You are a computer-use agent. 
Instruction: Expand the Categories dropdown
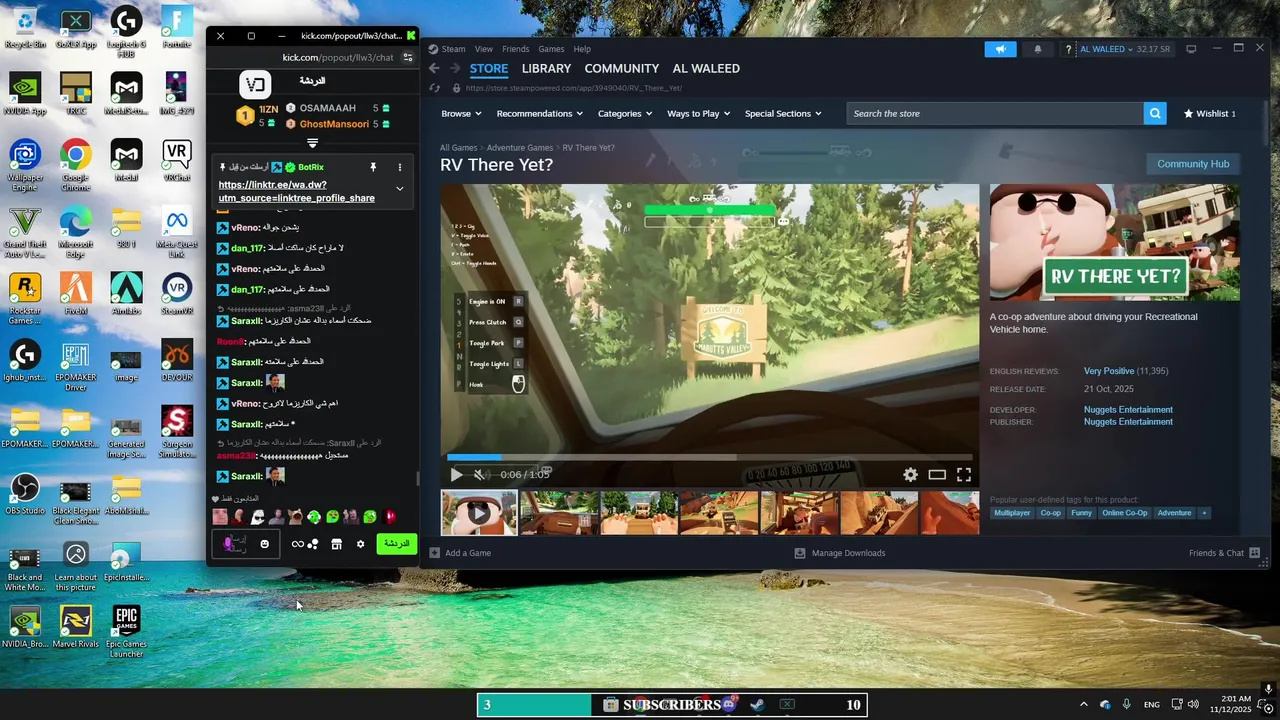(625, 113)
